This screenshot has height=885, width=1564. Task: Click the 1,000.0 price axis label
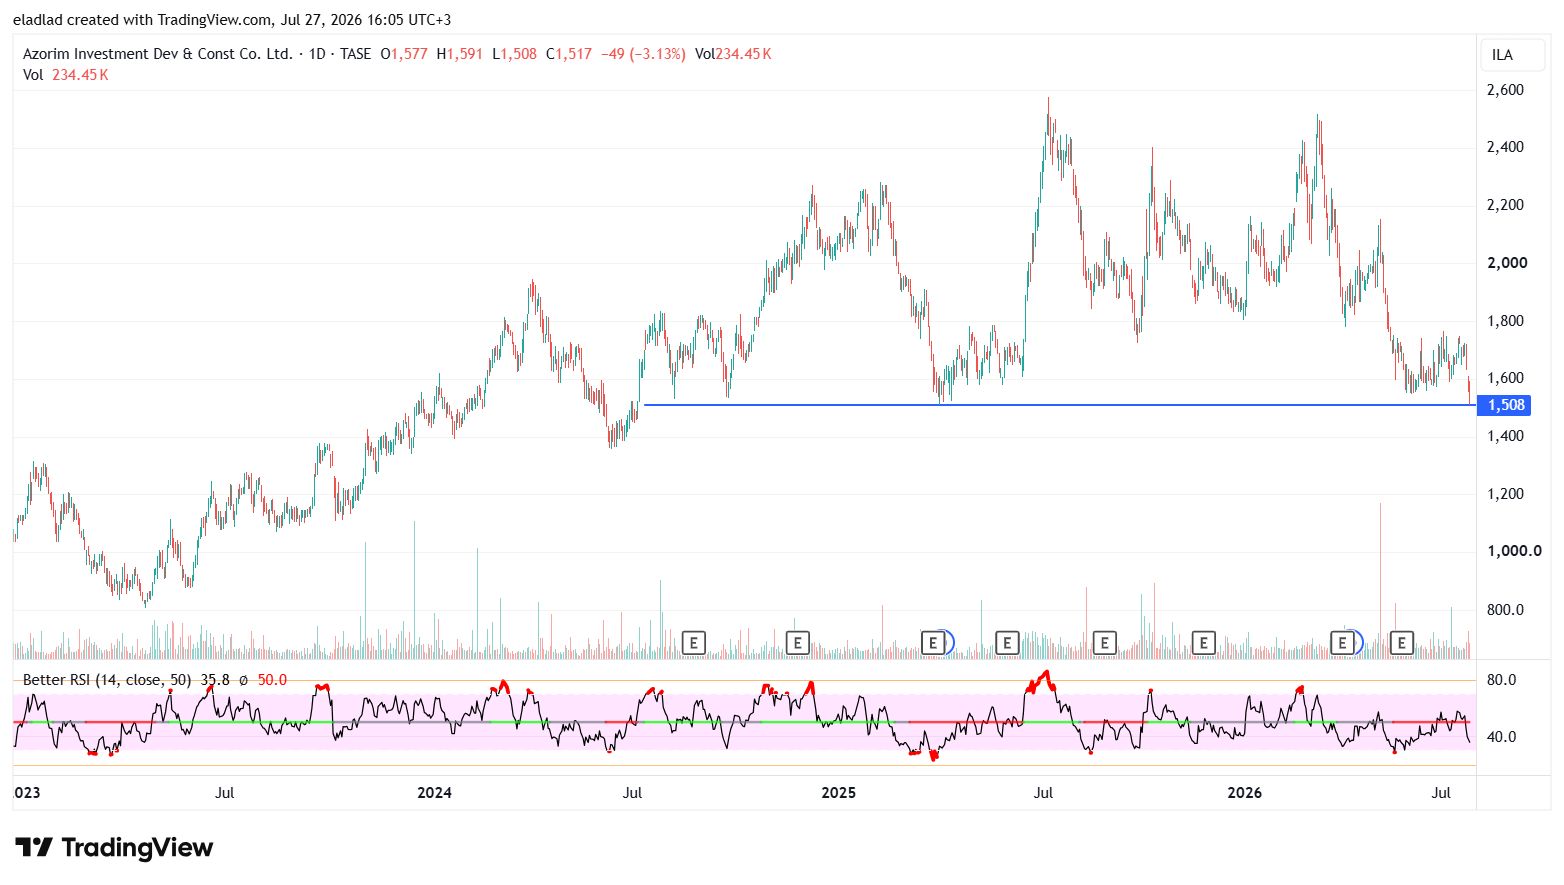(x=1514, y=551)
